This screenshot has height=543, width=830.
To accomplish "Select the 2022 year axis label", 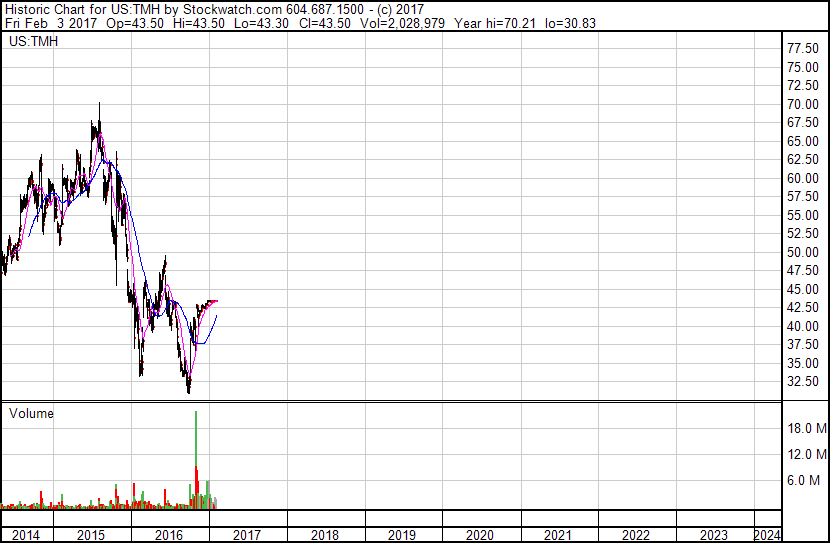I will point(636,535).
